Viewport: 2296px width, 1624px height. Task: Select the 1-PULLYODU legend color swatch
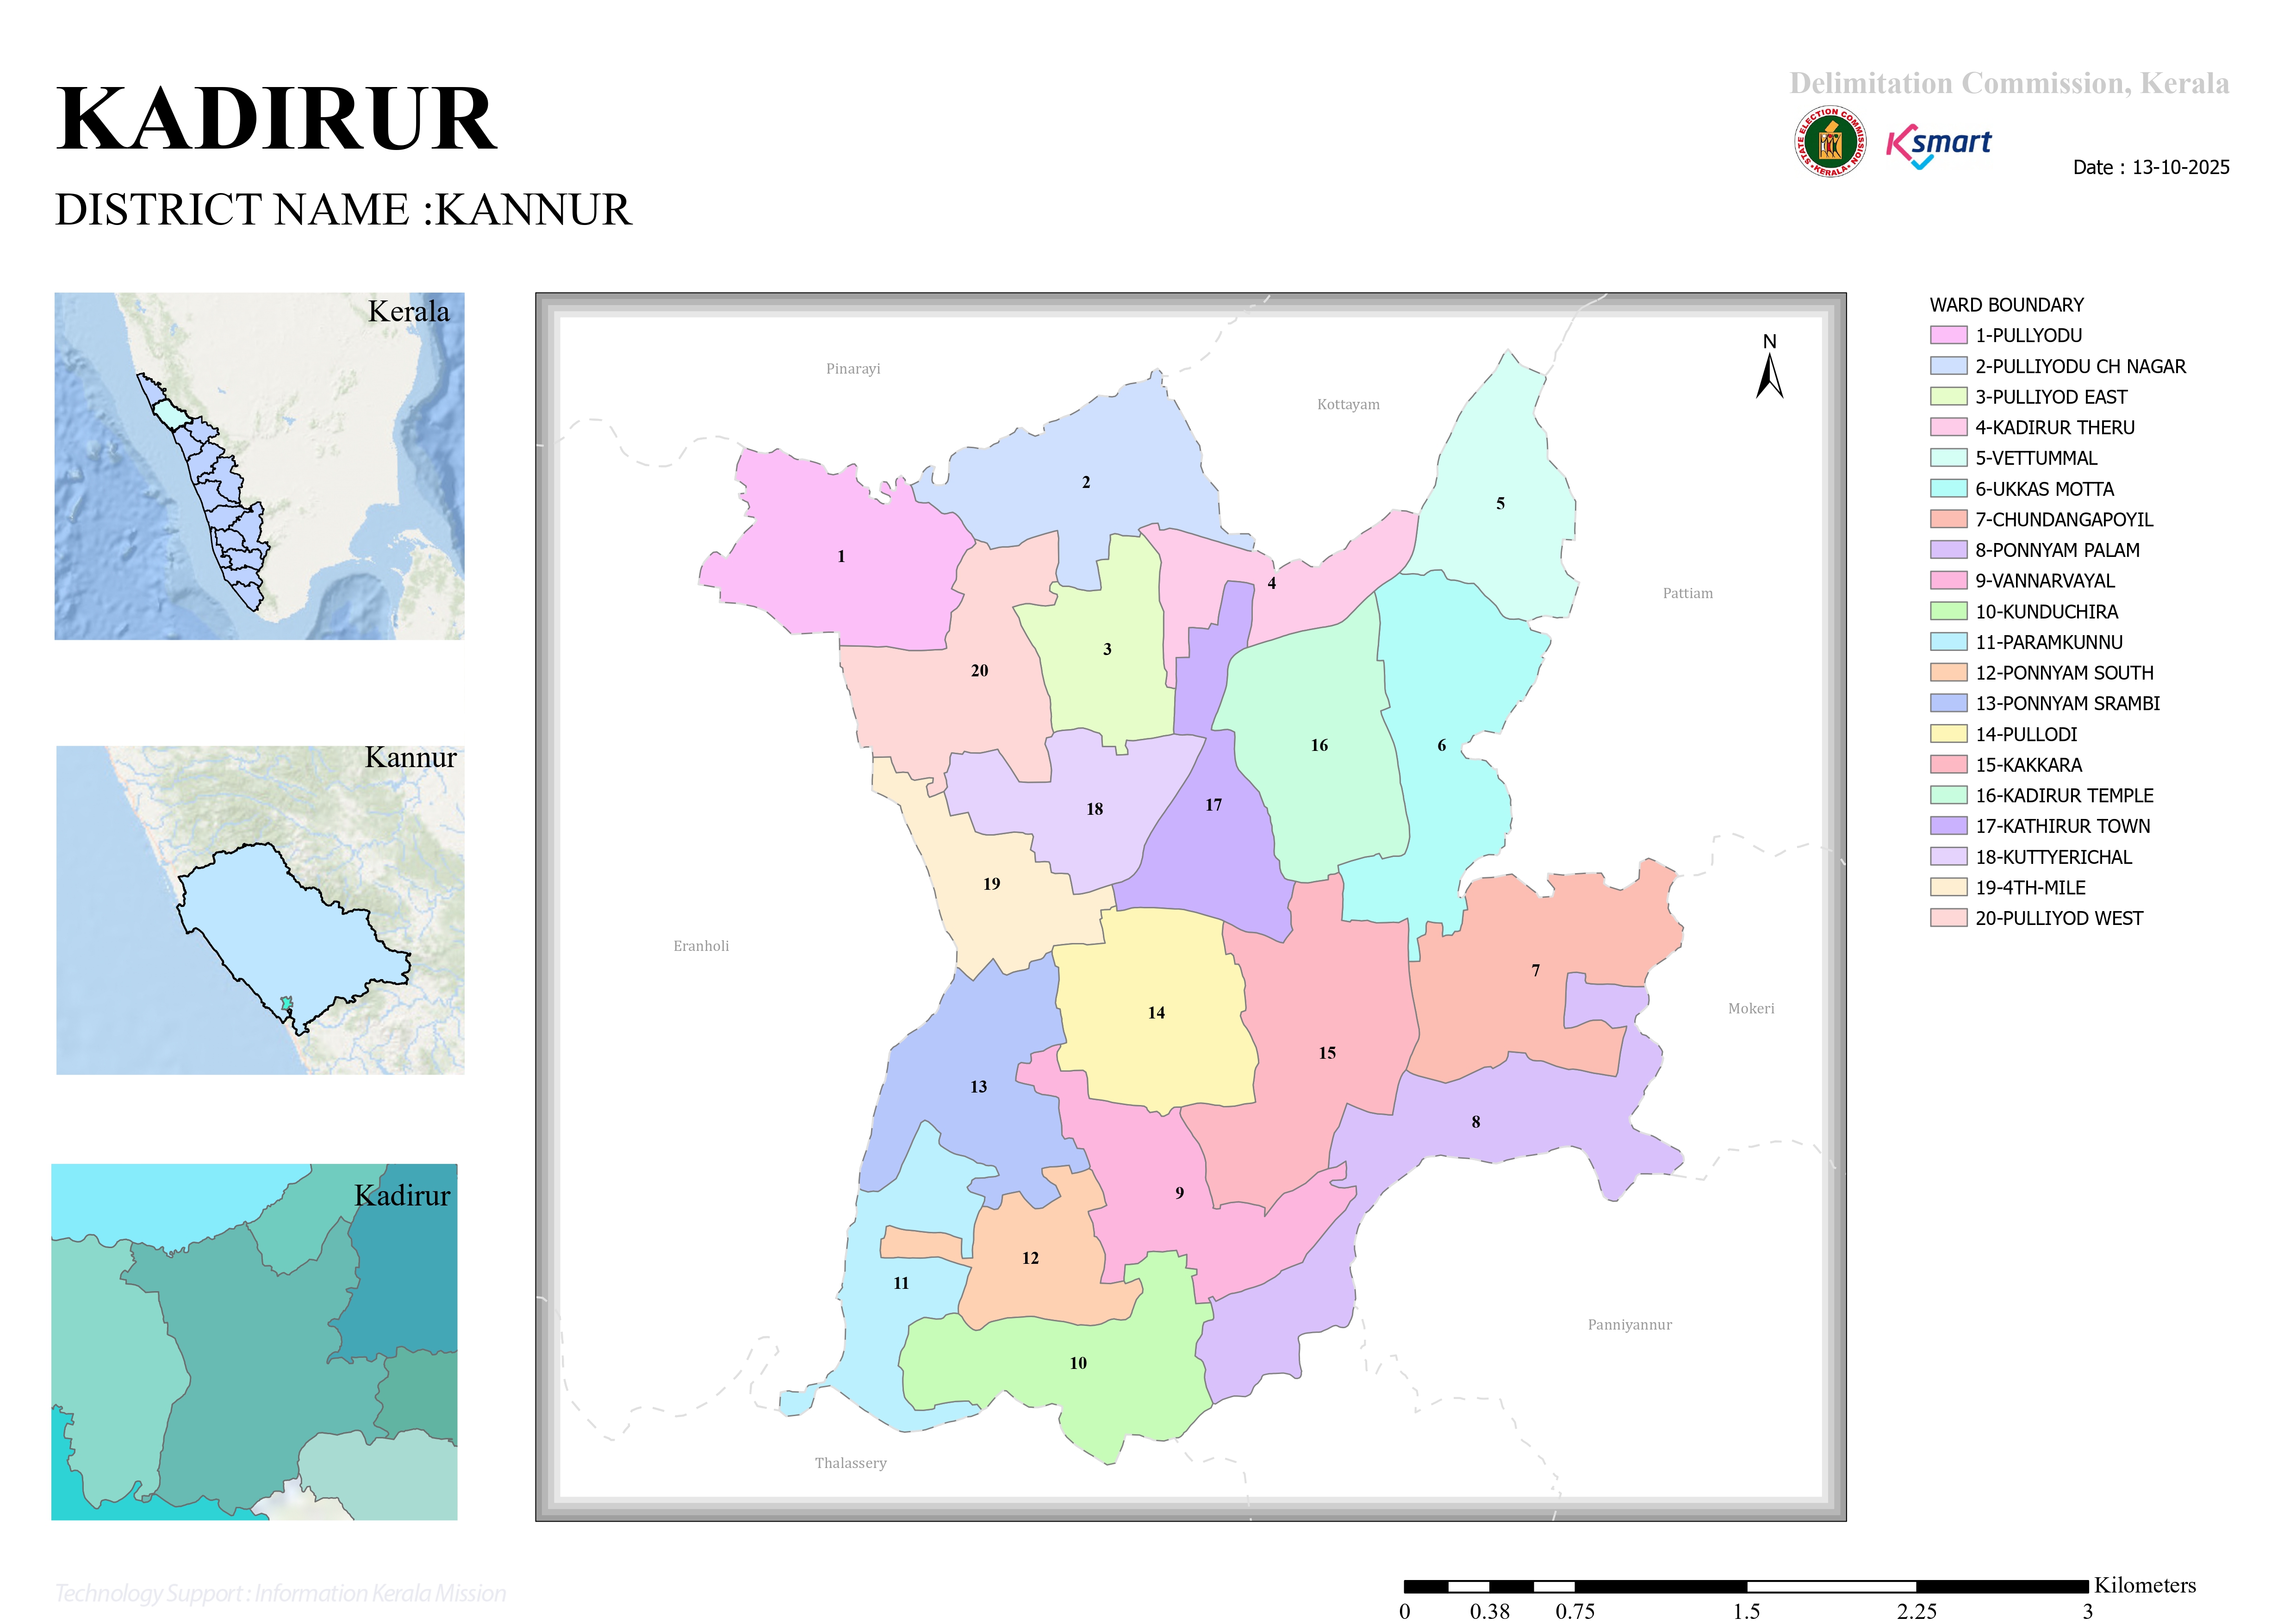tap(1948, 335)
